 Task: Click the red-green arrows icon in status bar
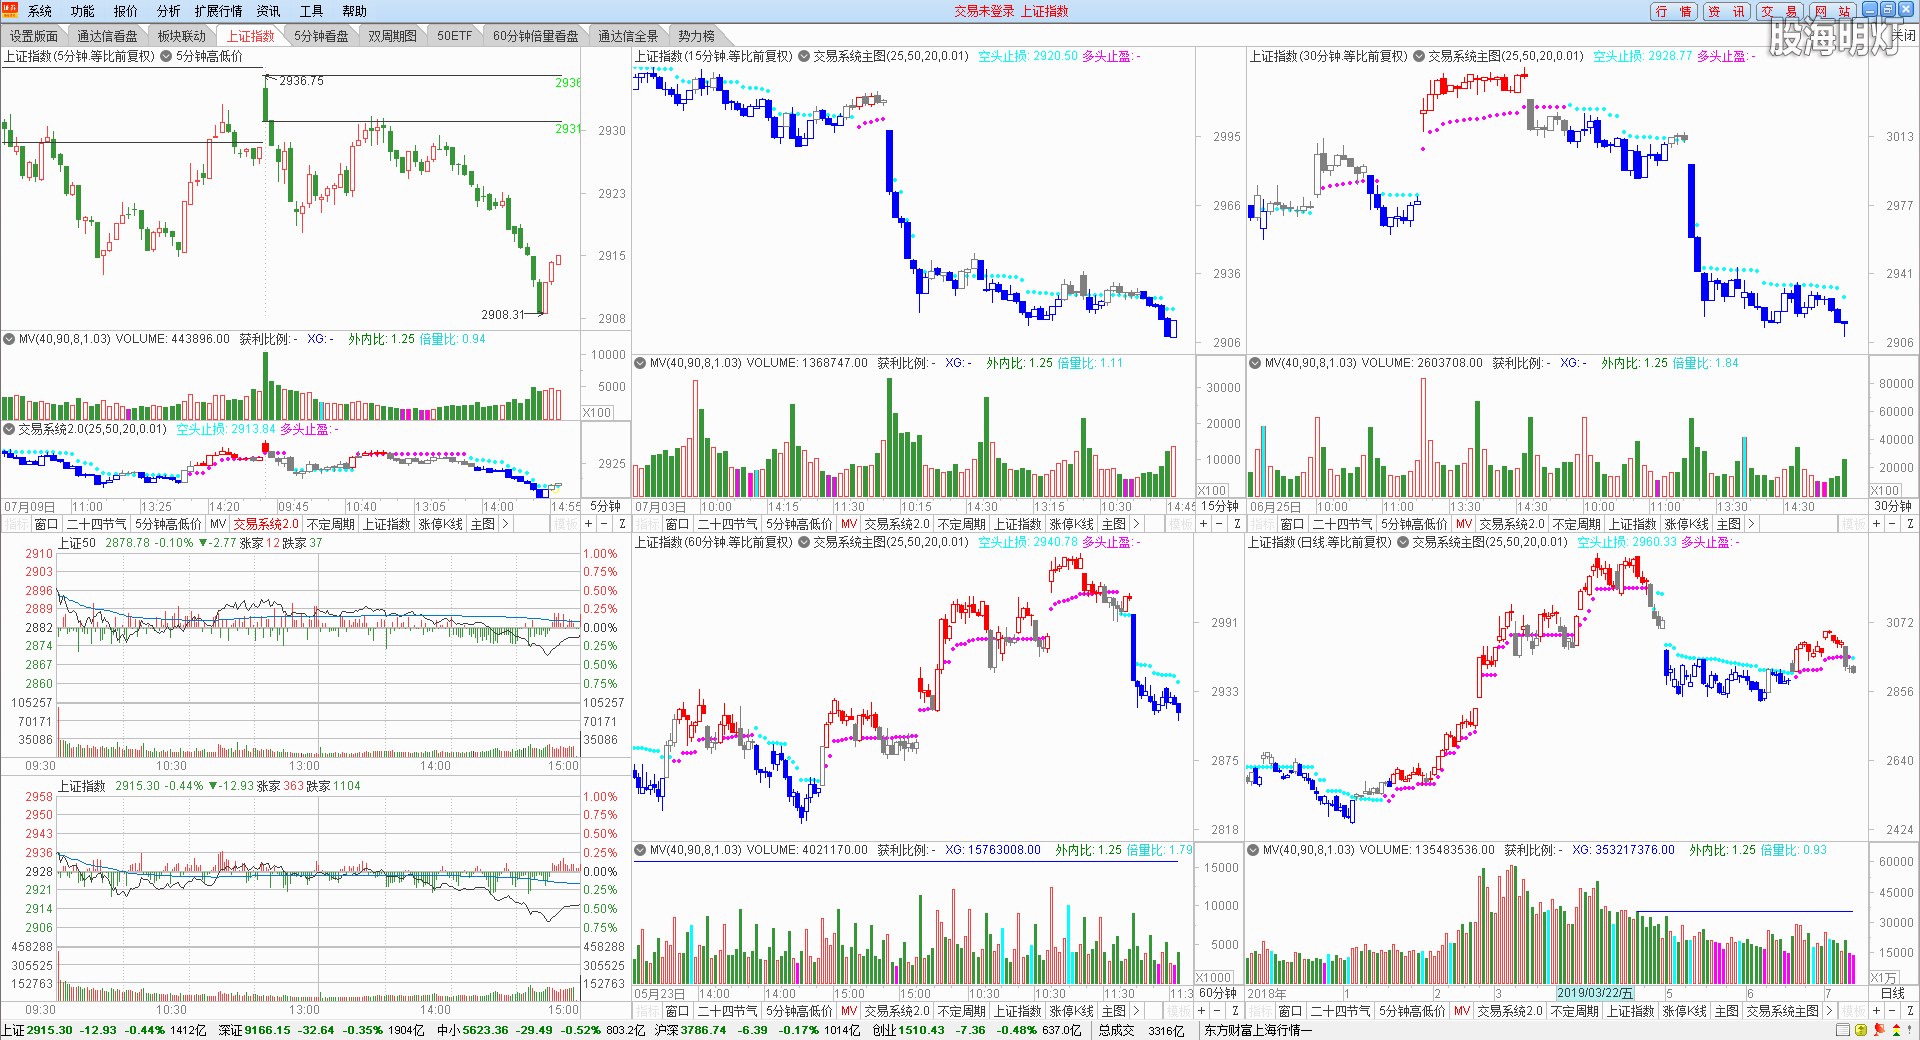coord(1895,1030)
